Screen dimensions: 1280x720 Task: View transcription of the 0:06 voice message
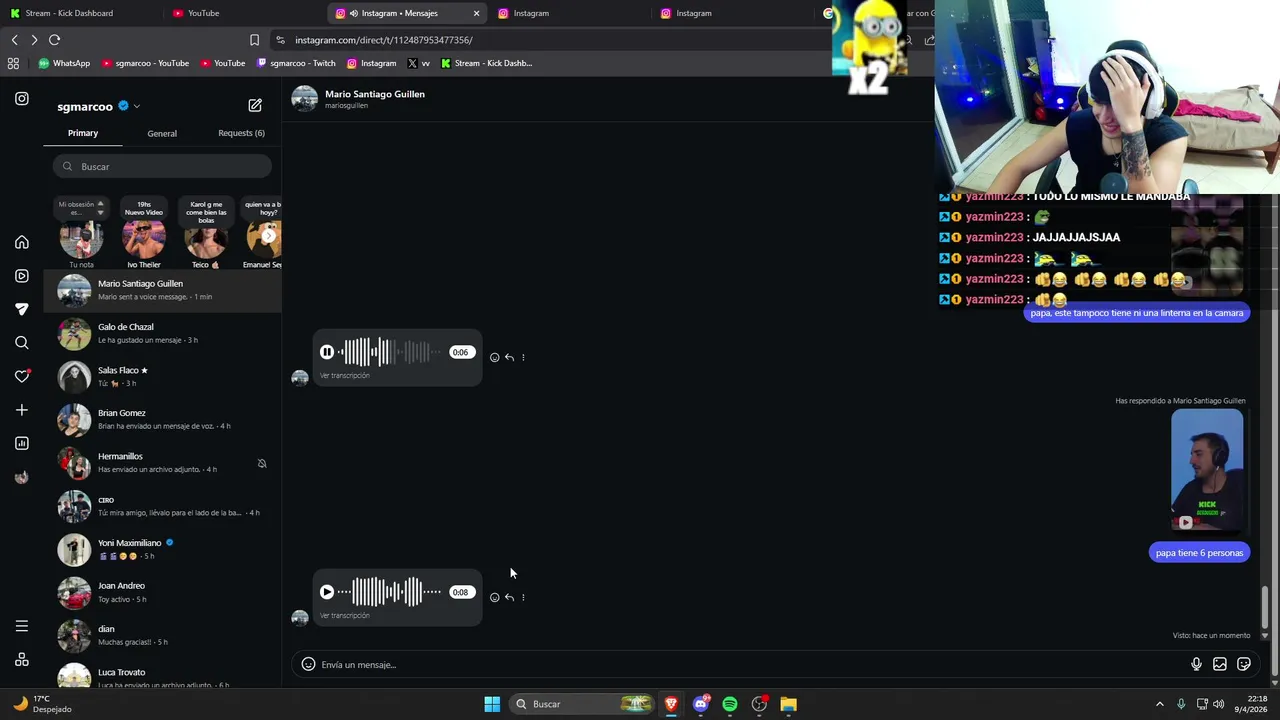[x=345, y=376]
